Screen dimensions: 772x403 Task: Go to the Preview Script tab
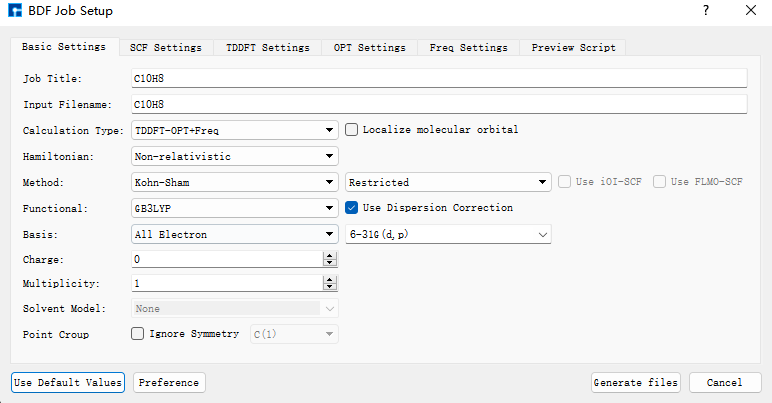coord(574,47)
